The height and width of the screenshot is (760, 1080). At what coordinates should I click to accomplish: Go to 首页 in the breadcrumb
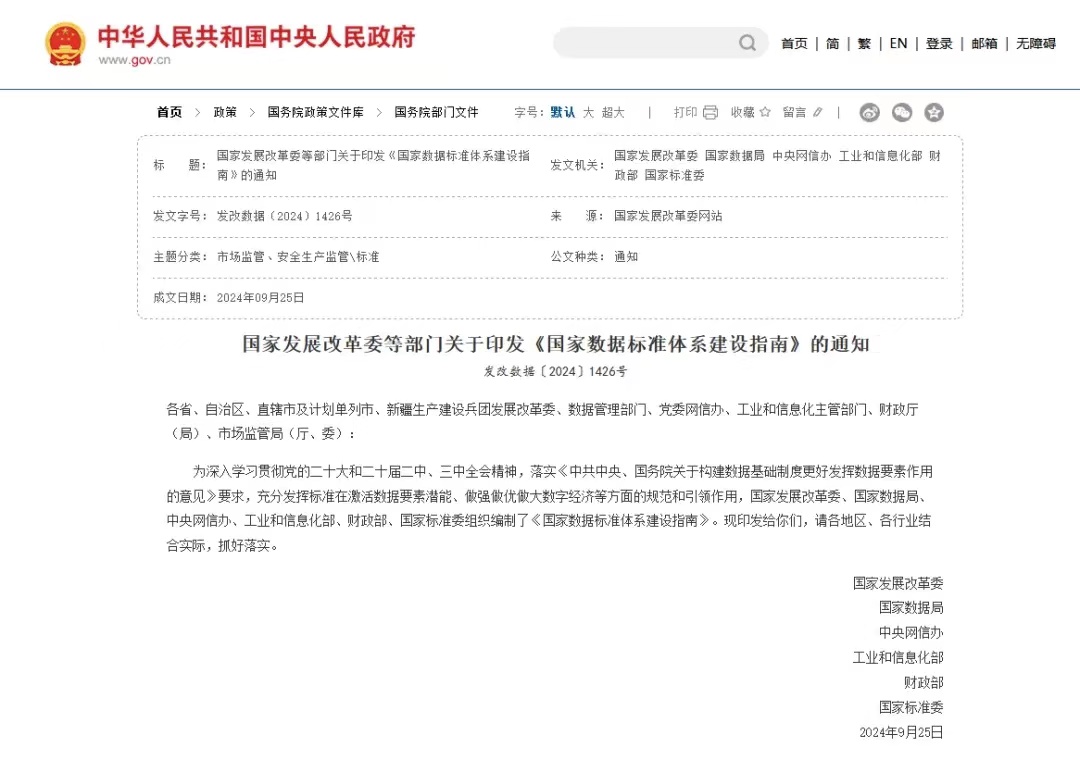click(169, 112)
